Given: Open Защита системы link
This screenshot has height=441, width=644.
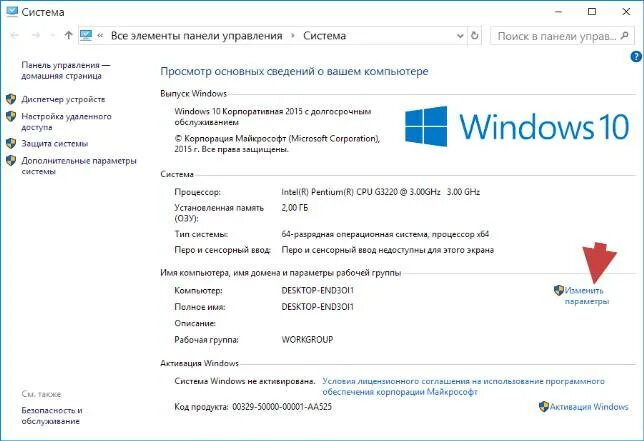Looking at the screenshot, I should click(55, 143).
